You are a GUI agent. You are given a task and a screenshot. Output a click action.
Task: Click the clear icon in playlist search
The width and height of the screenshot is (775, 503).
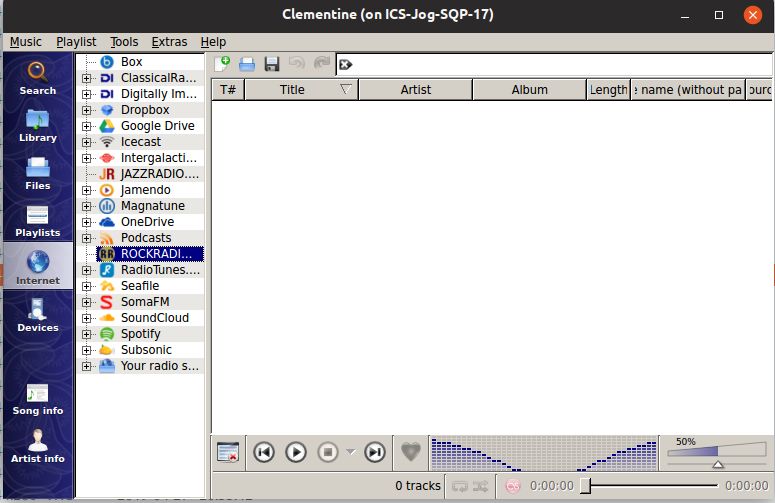click(x=345, y=64)
